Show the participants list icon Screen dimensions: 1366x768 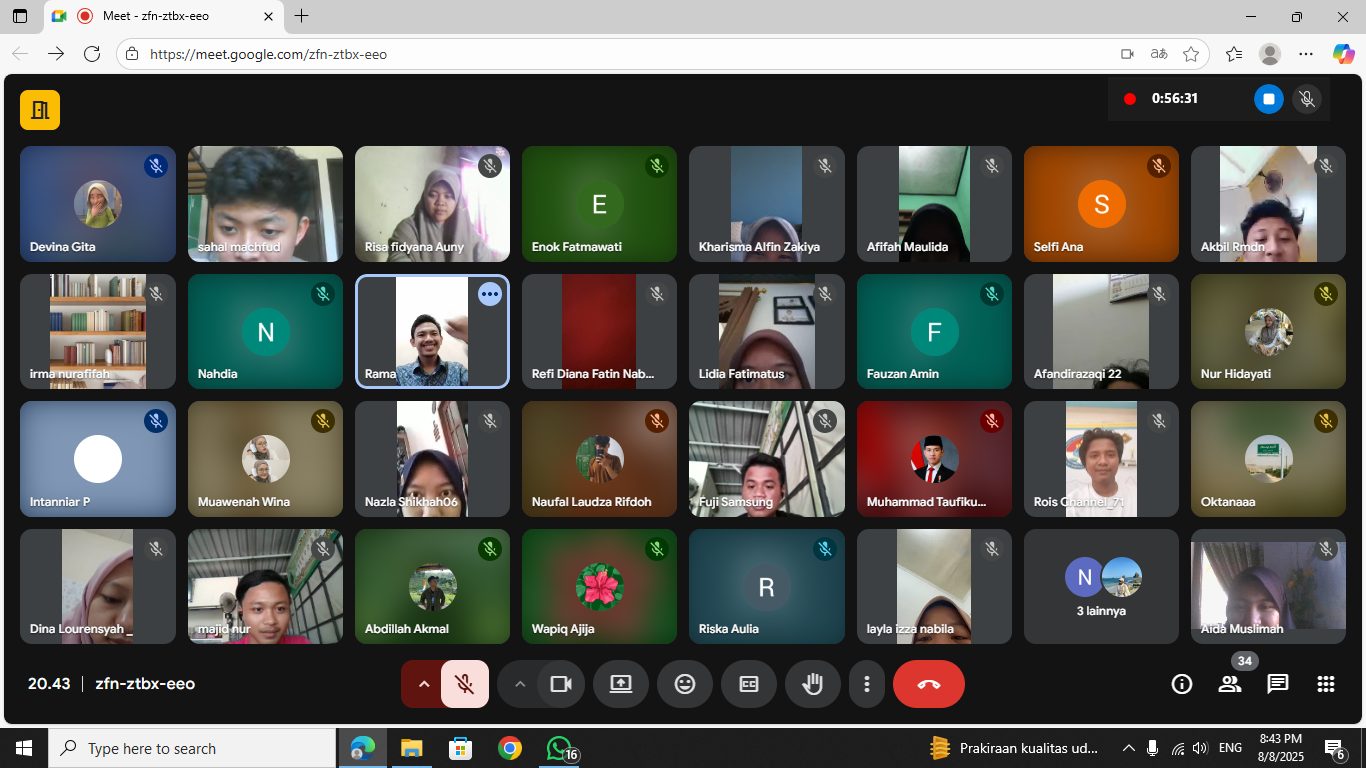click(1230, 684)
